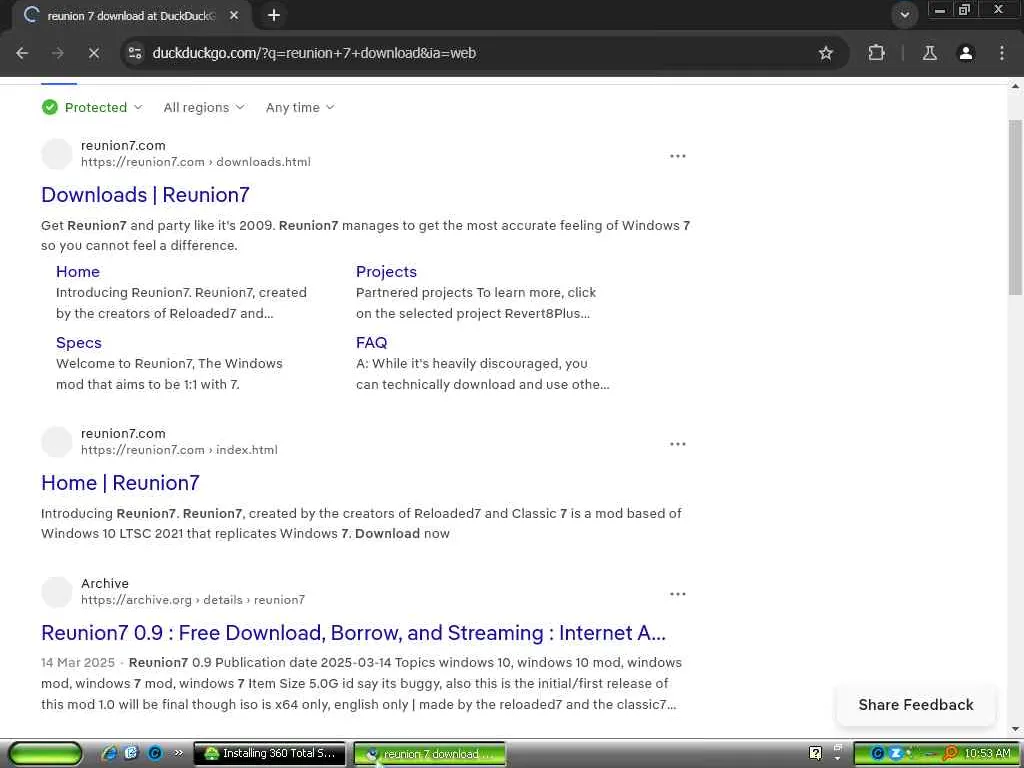Bookmark this page with the star
The width and height of the screenshot is (1024, 768).
pos(825,53)
